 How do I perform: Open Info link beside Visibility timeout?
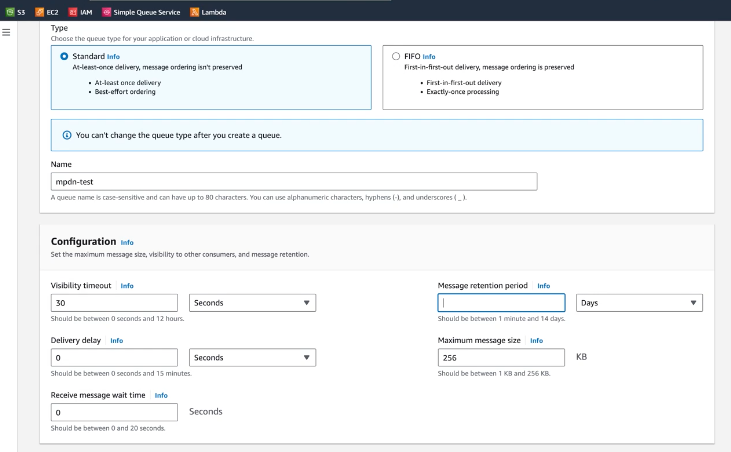coord(127,286)
